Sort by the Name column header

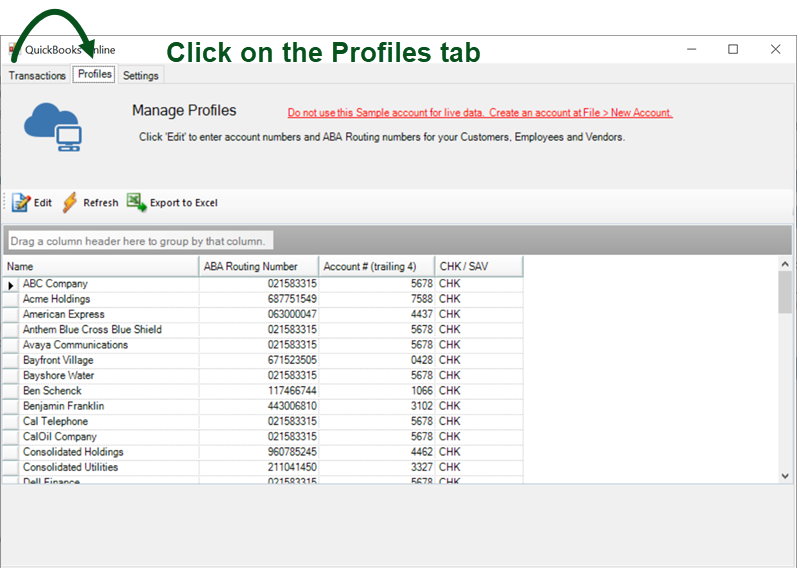click(101, 266)
